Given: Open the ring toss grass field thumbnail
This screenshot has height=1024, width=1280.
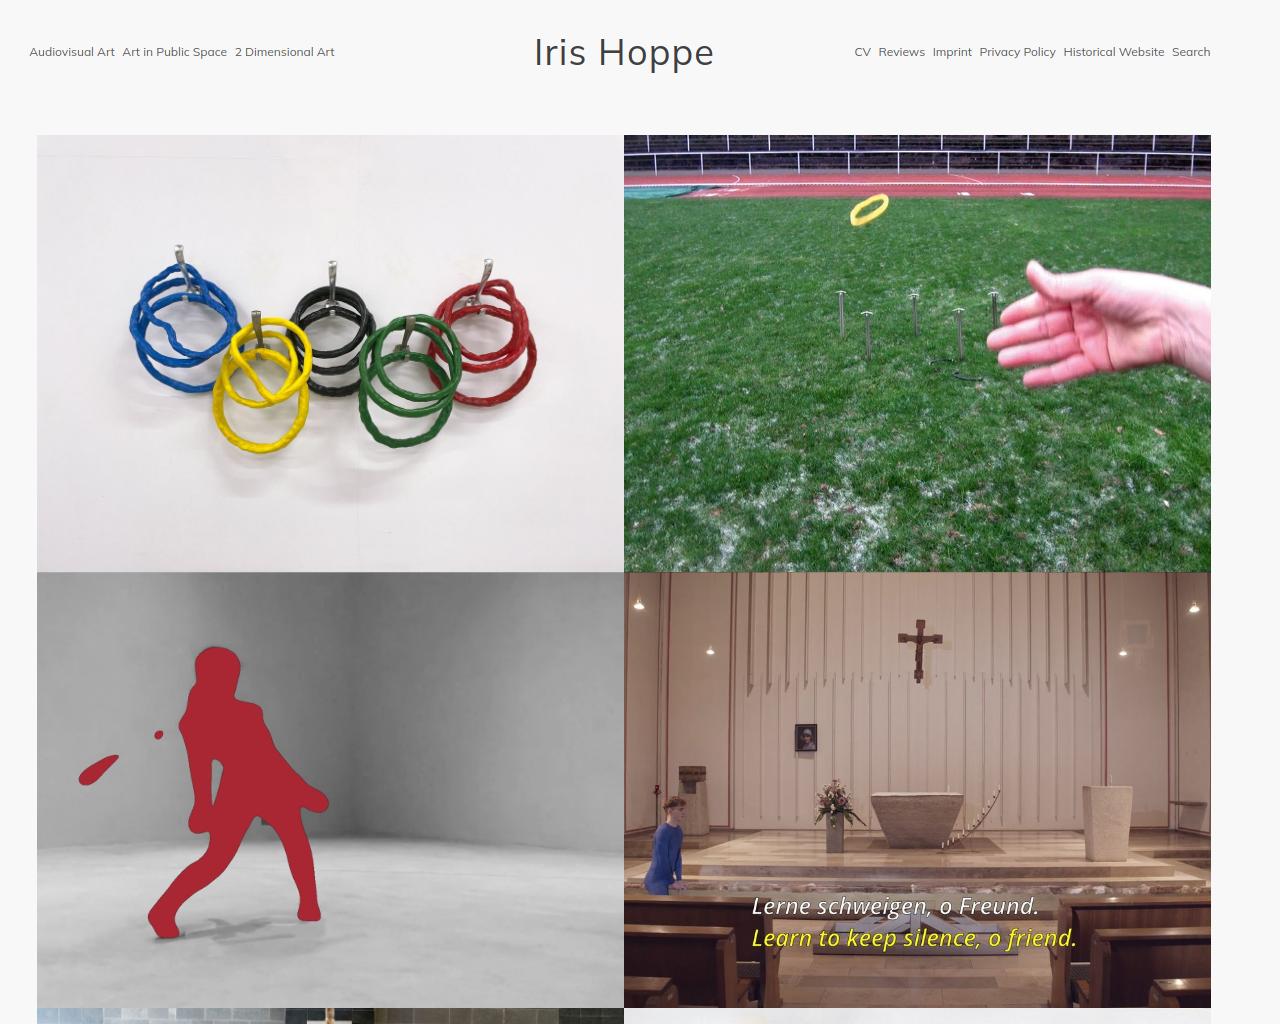Looking at the screenshot, I should click(x=917, y=353).
